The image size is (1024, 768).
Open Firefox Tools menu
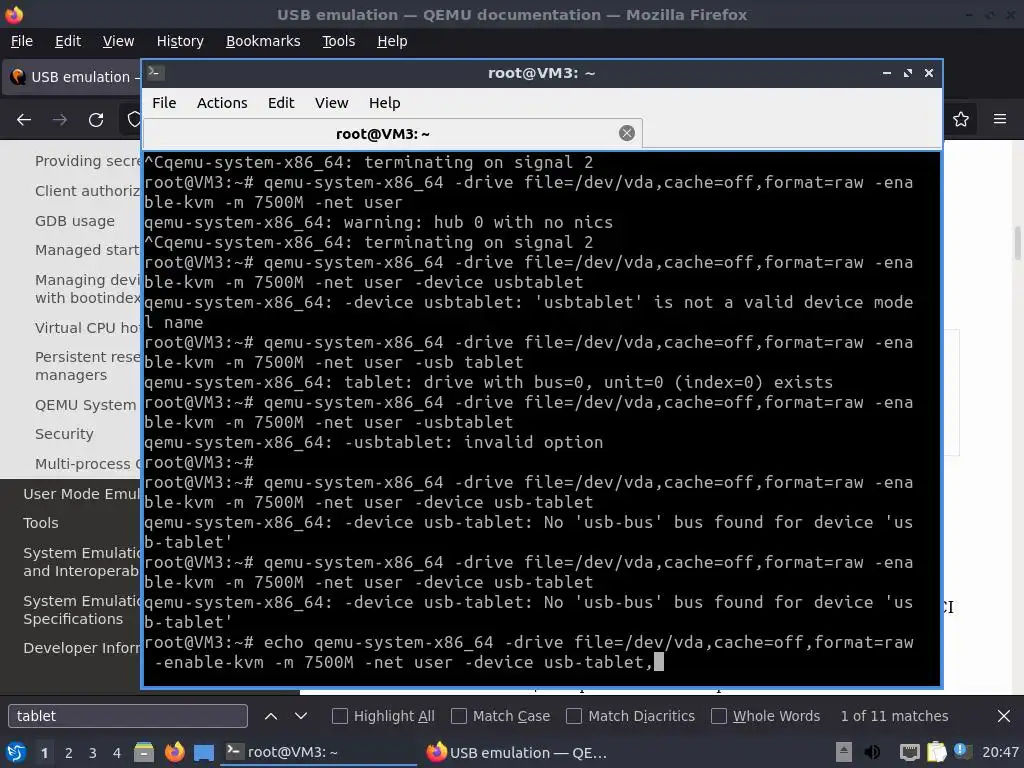tap(338, 41)
